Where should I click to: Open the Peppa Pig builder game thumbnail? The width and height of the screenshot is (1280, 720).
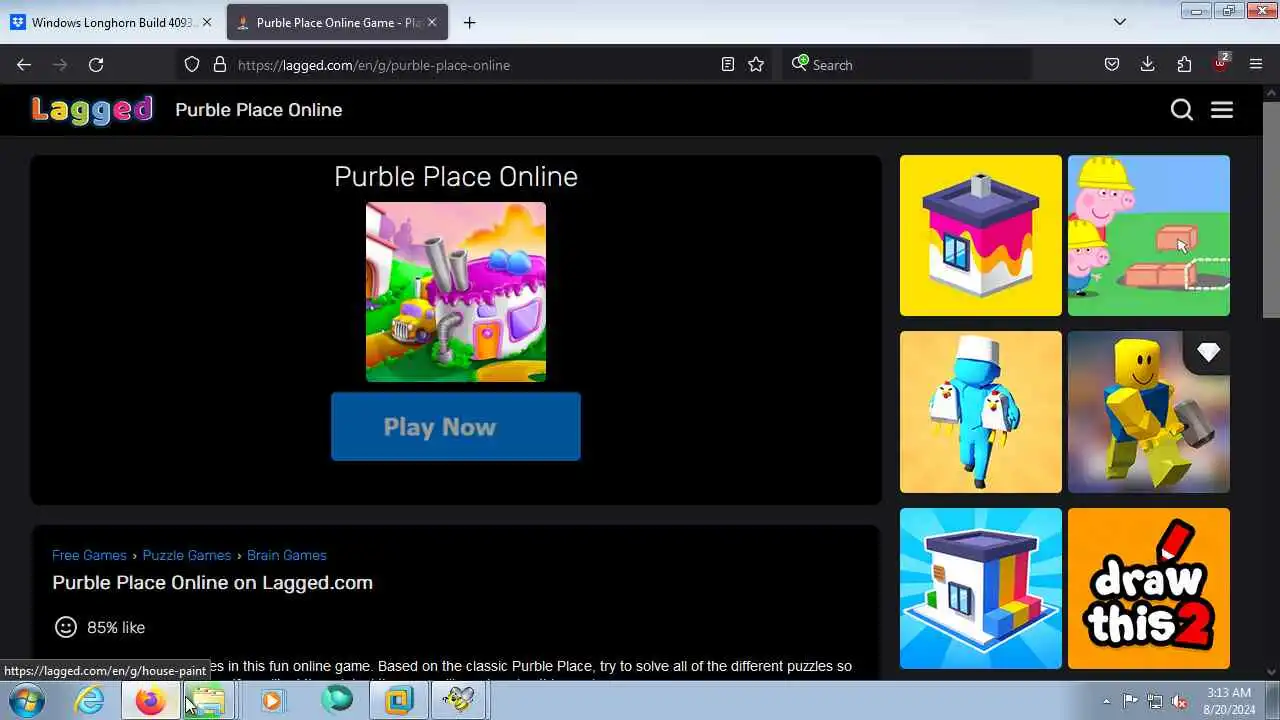[1149, 235]
